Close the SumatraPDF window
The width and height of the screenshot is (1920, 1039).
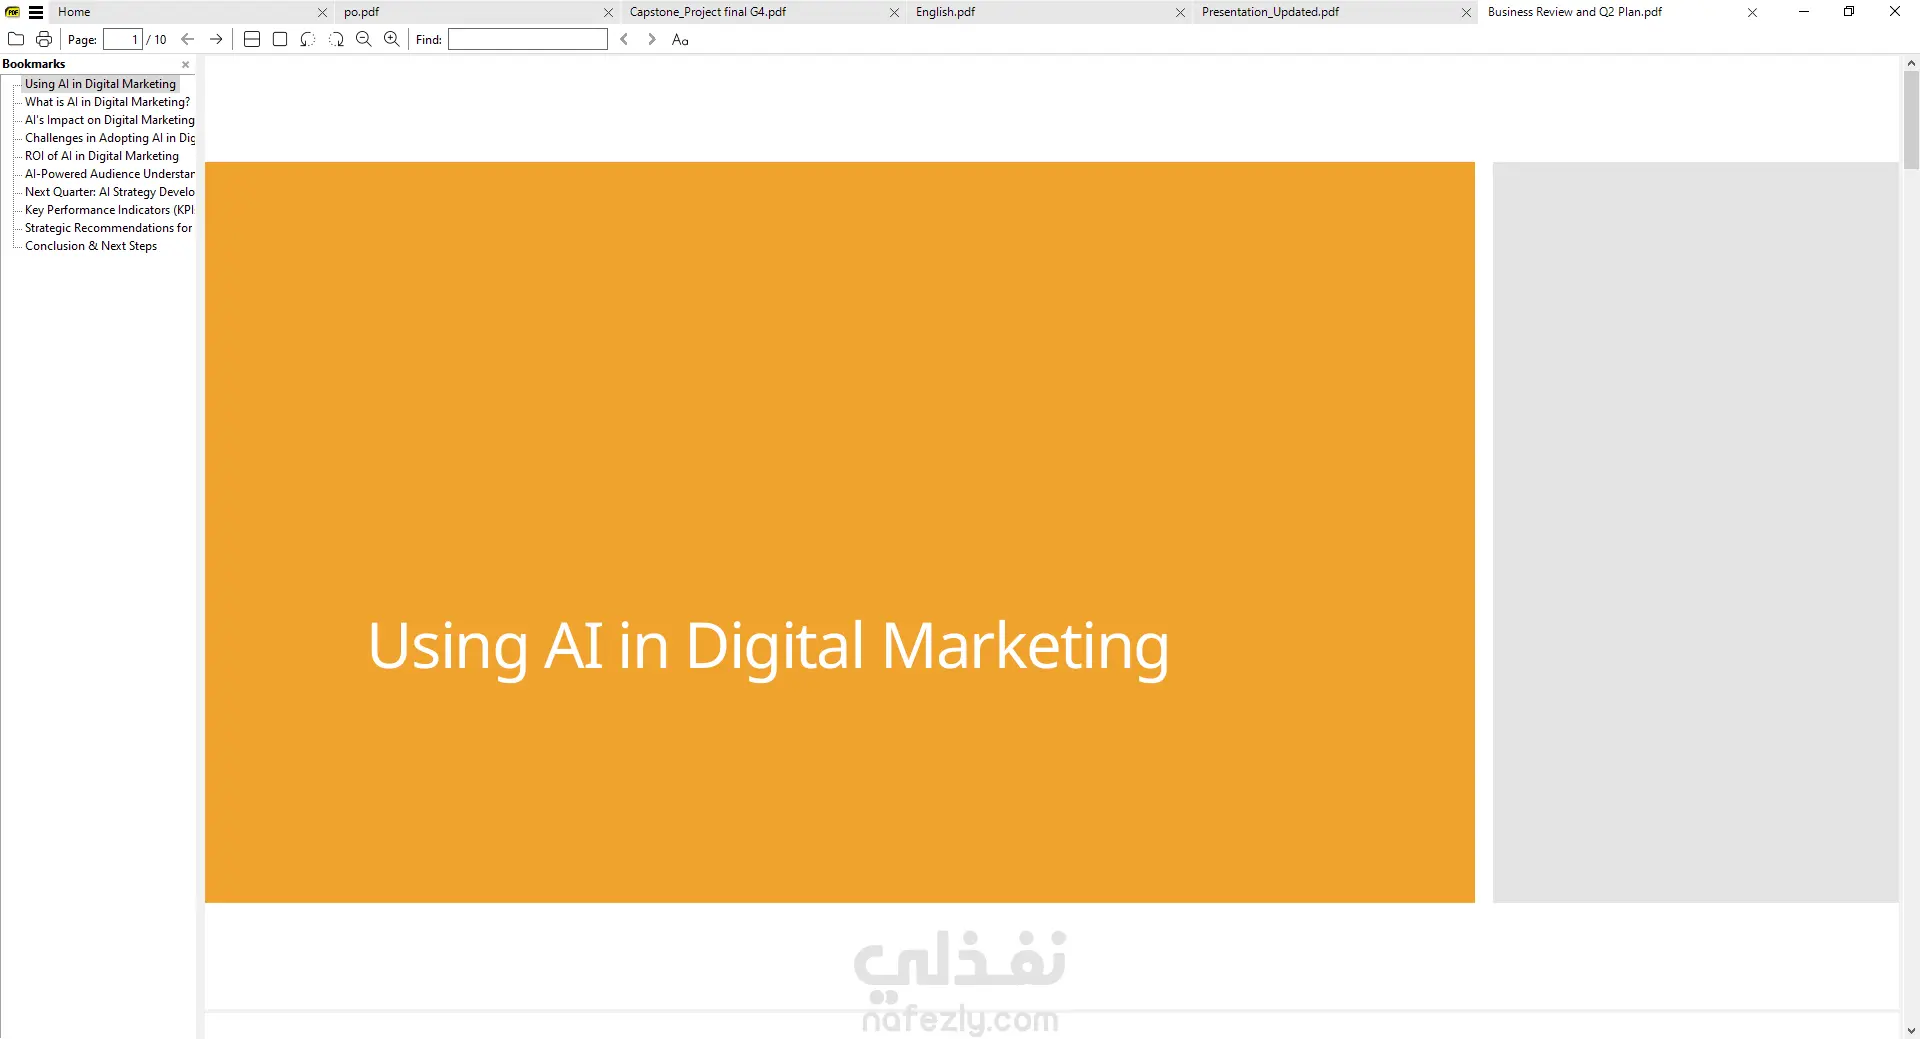tap(1895, 12)
